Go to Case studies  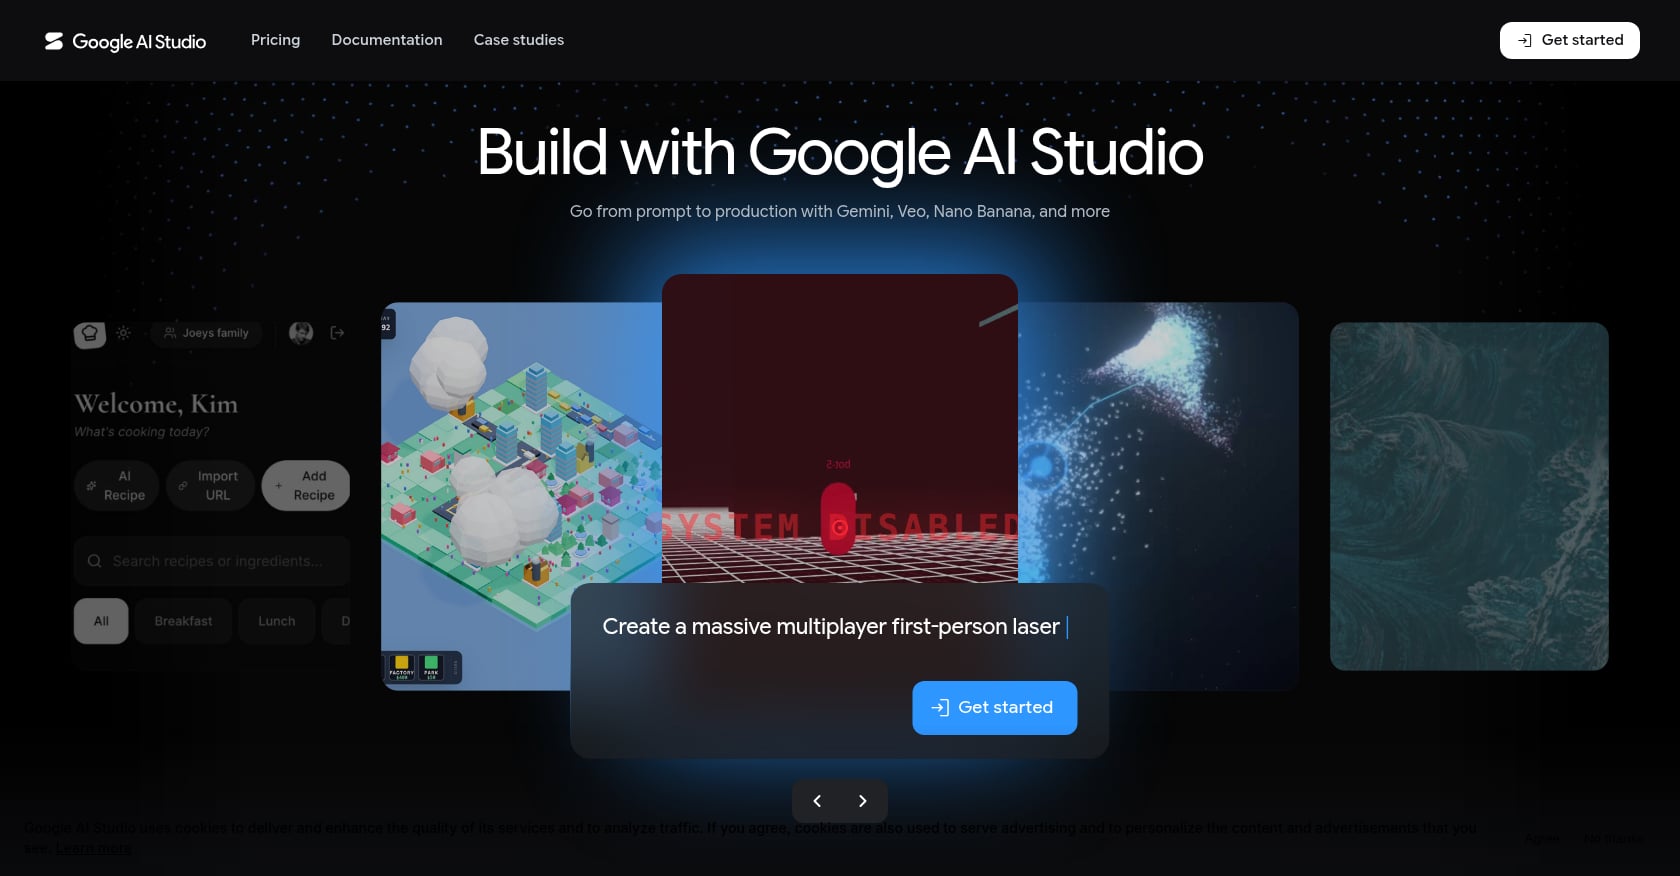pos(519,40)
